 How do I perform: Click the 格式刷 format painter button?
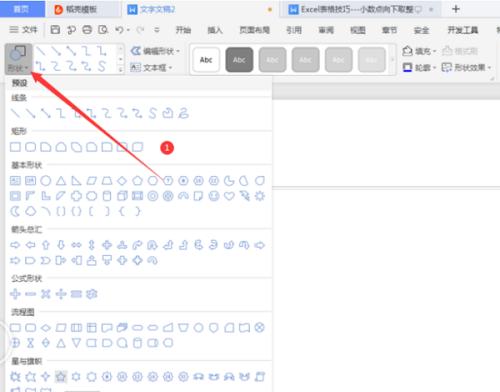tap(460, 51)
